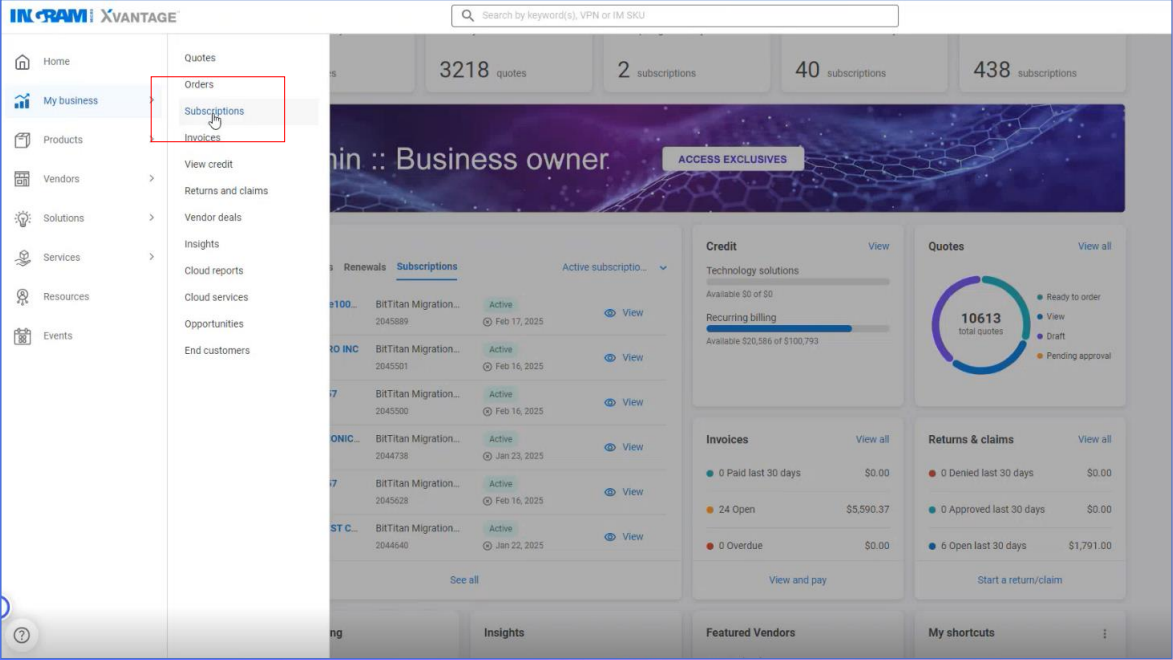The height and width of the screenshot is (660, 1173).
Task: Click the Products box icon
Action: (x=22, y=140)
